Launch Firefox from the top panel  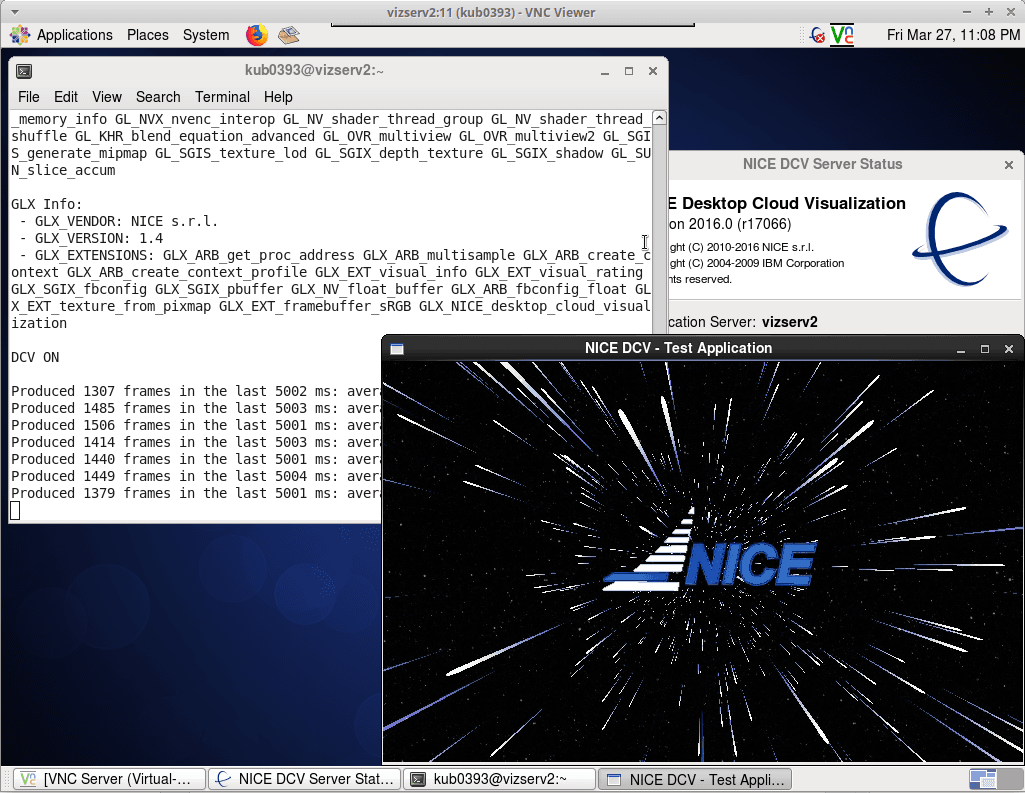pyautogui.click(x=257, y=35)
